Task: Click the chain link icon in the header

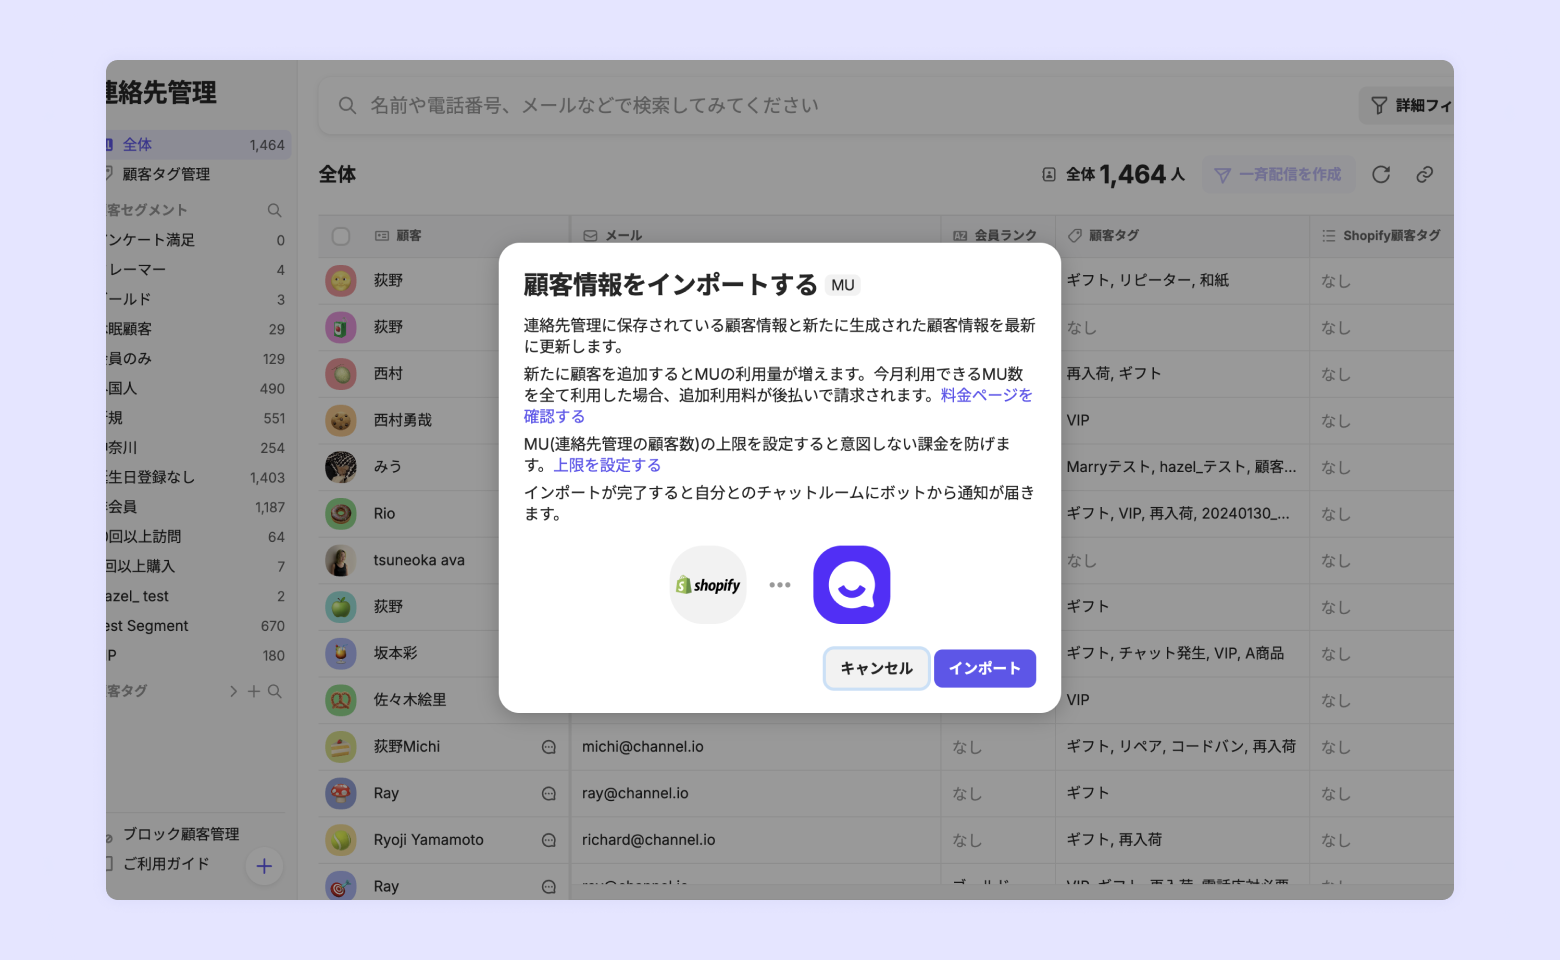Action: point(1425,175)
